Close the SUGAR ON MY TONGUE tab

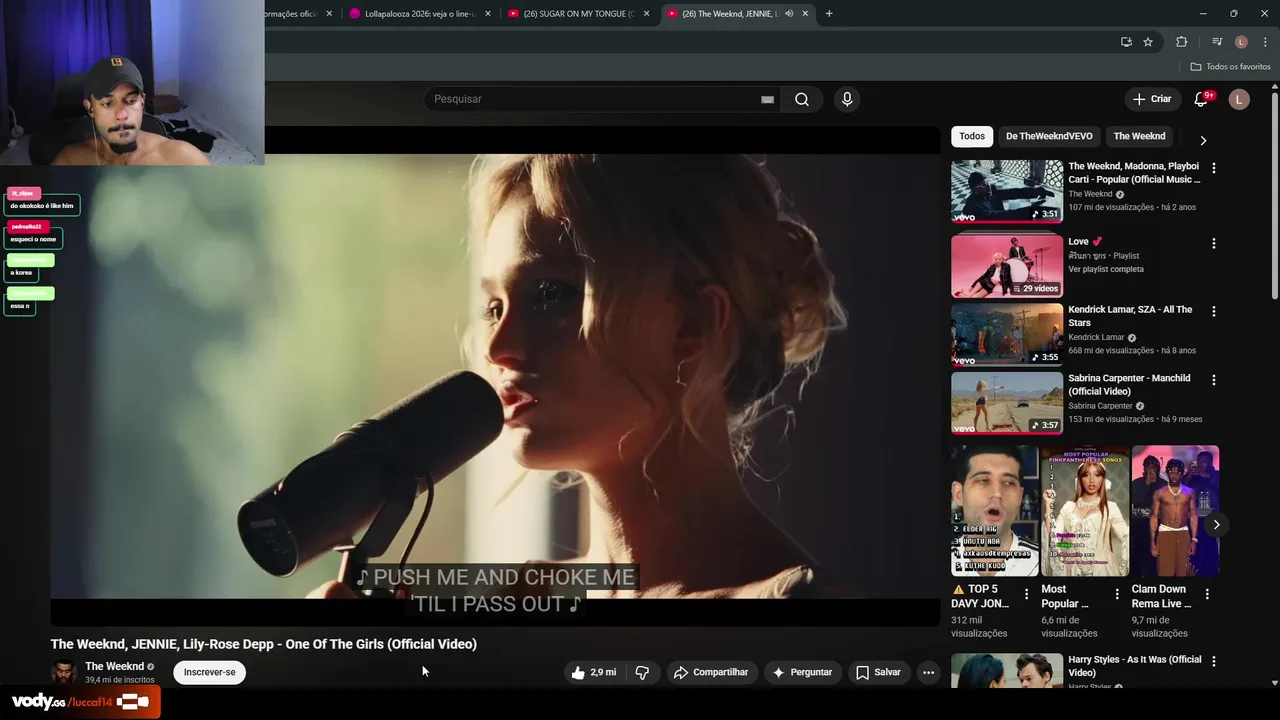pyautogui.click(x=646, y=14)
